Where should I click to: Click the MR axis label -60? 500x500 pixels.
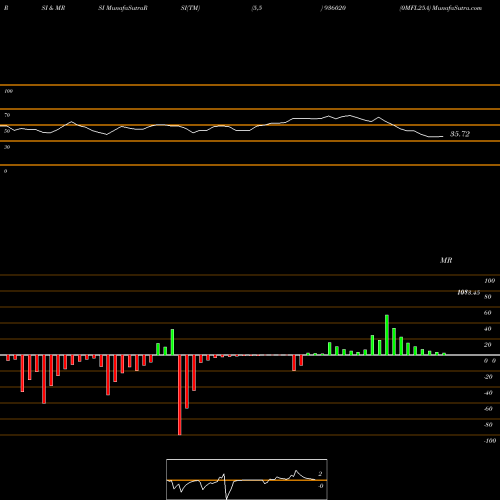(488, 409)
